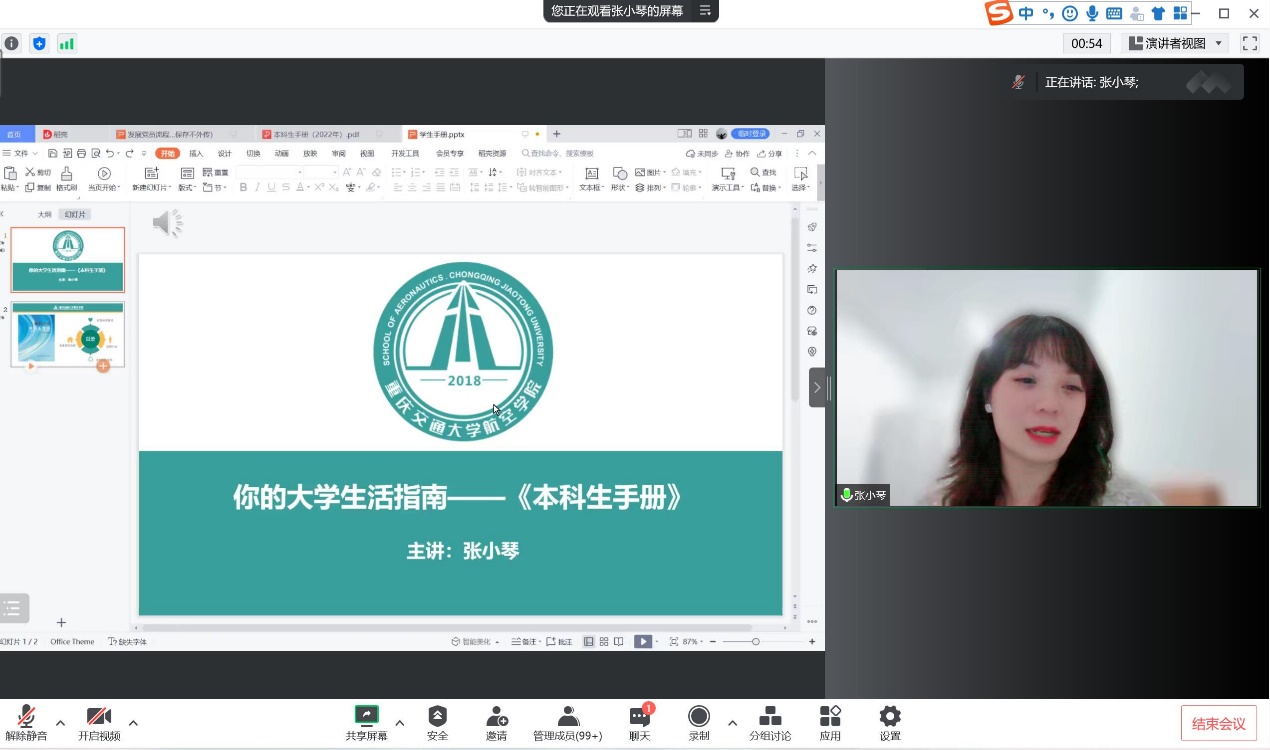
Task: Click the red 结束会议 button
Action: coord(1218,723)
